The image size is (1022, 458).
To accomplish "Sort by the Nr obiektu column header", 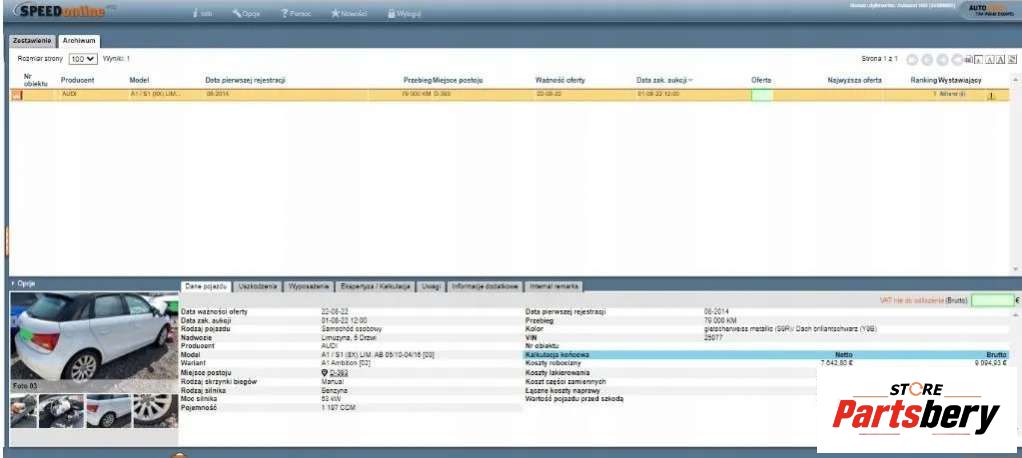I will click(35, 80).
